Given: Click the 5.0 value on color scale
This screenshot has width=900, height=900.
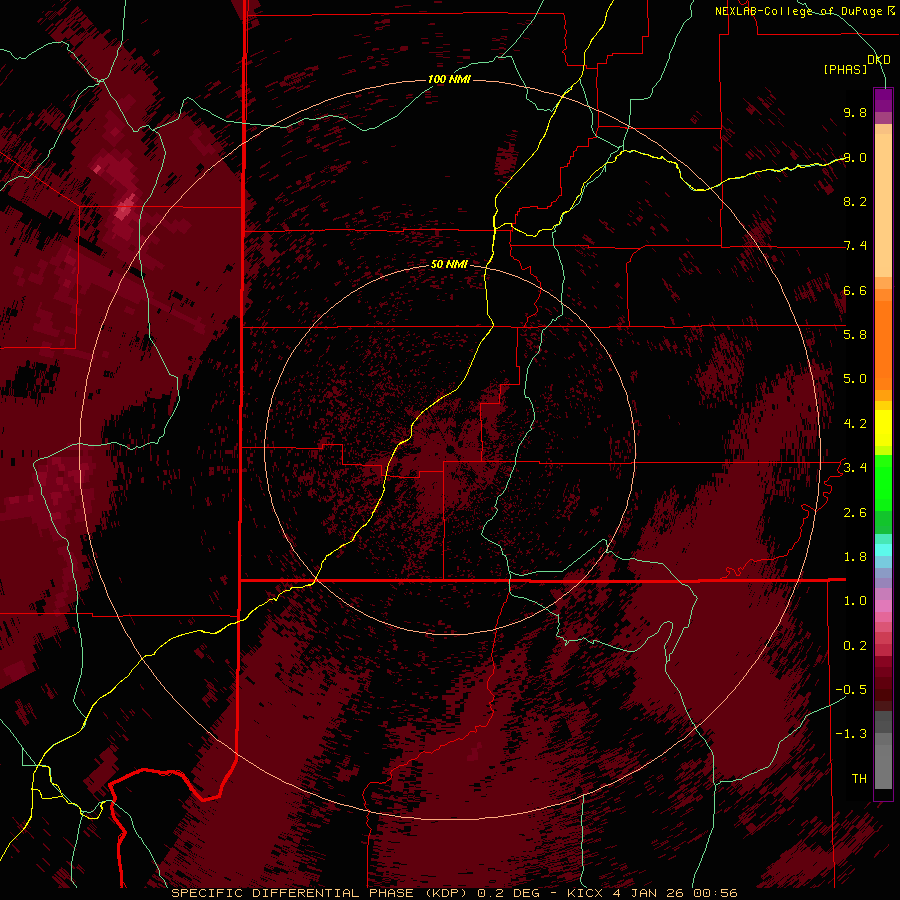Looking at the screenshot, I should coord(855,379).
